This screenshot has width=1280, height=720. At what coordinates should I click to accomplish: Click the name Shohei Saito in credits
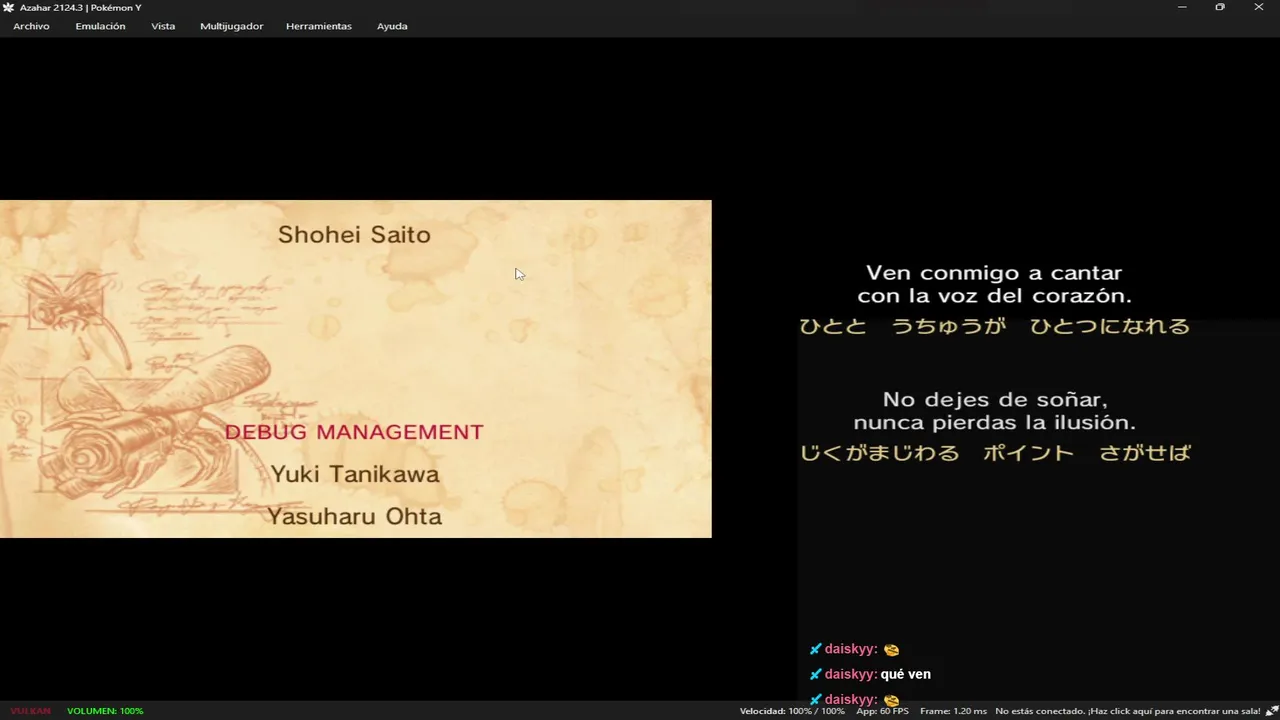click(x=354, y=235)
